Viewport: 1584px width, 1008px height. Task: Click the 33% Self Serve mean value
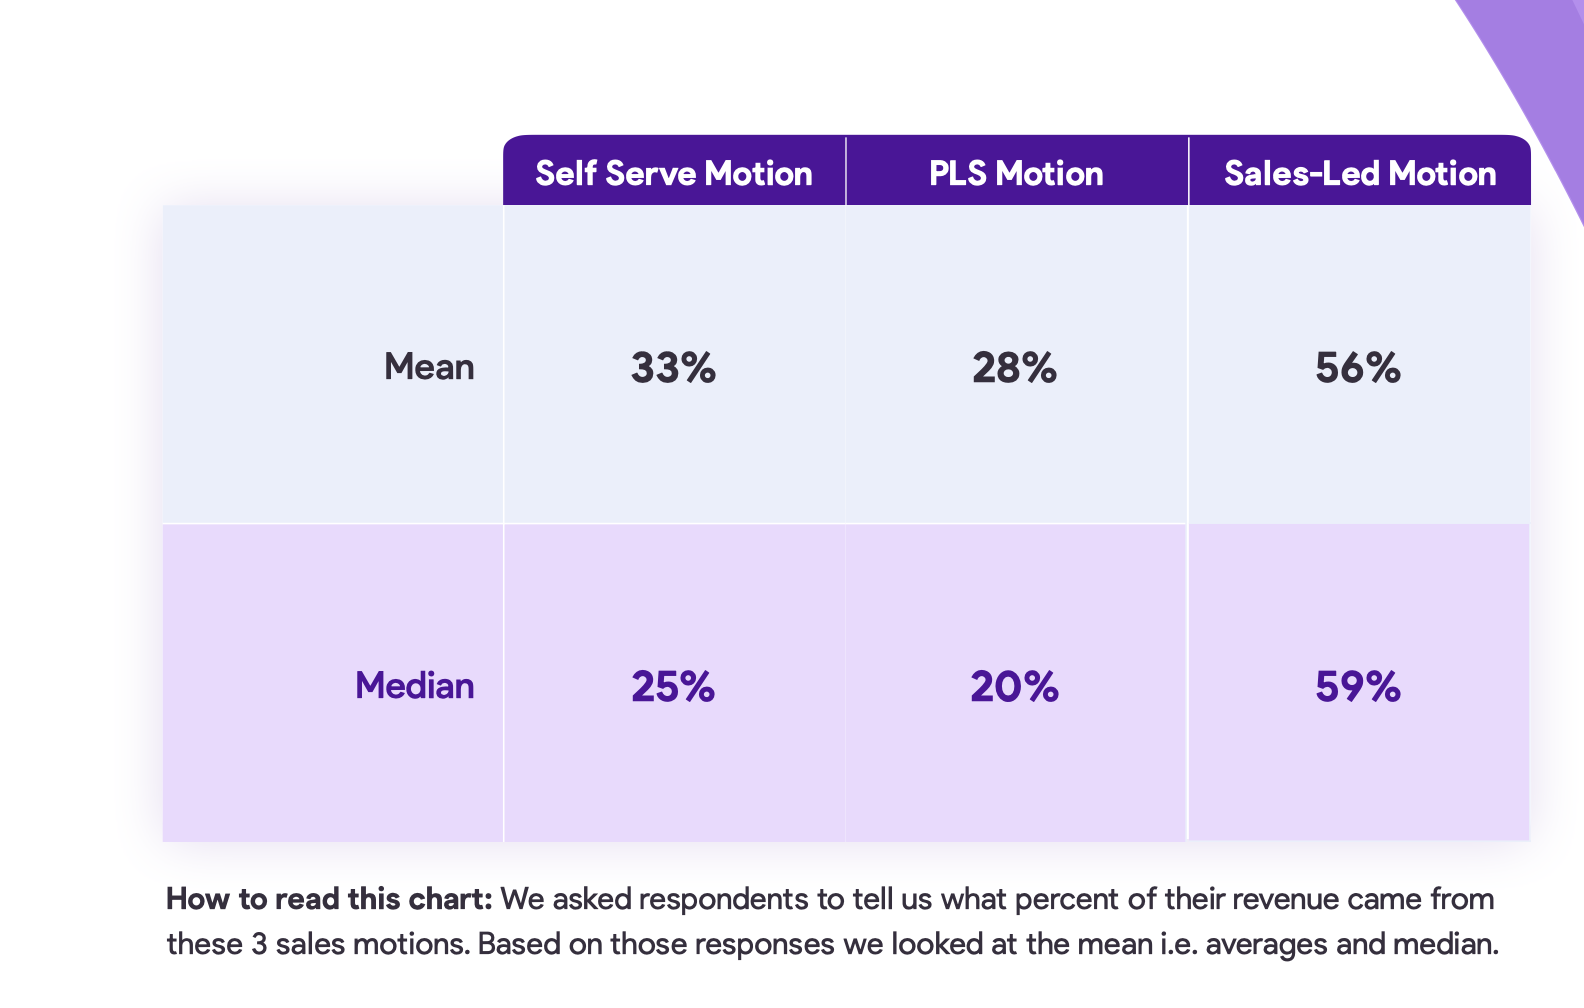tap(673, 368)
